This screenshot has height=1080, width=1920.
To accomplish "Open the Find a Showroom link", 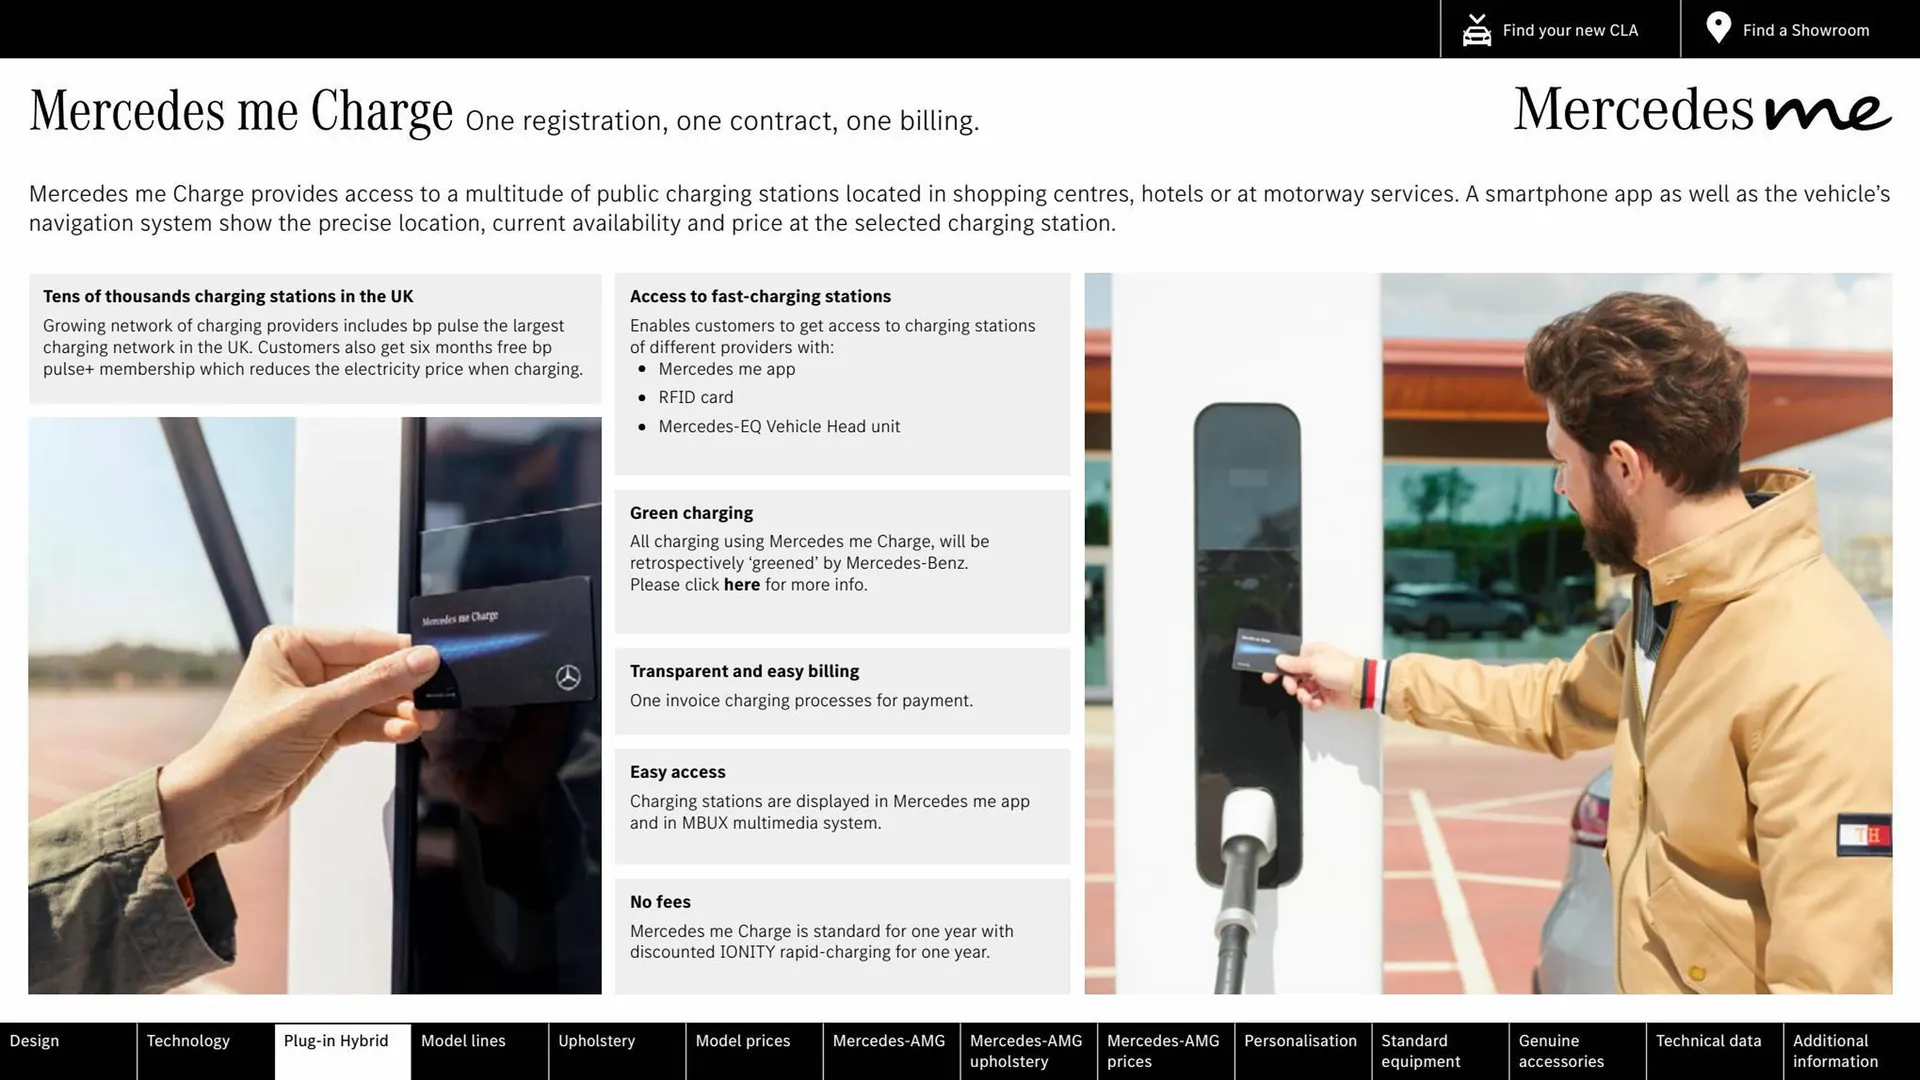I will pyautogui.click(x=1805, y=30).
